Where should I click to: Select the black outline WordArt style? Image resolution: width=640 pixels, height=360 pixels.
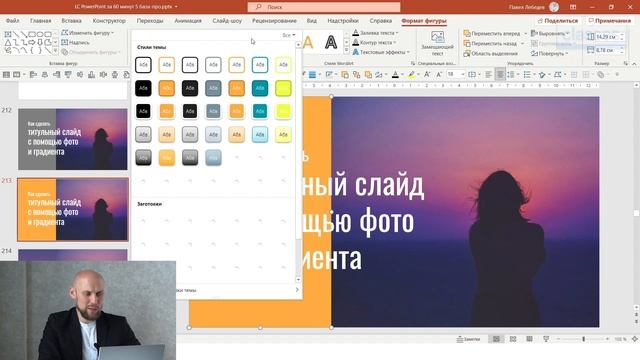pyautogui.click(x=331, y=42)
